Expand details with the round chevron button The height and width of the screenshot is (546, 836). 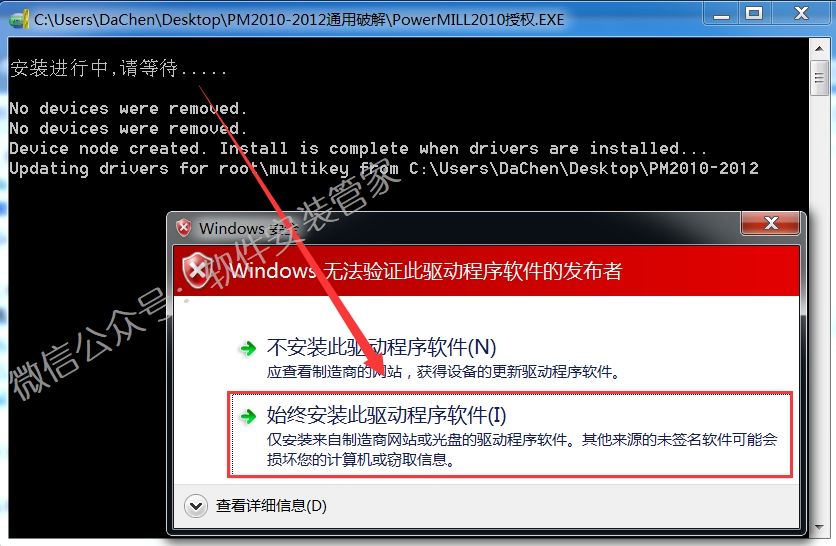[196, 505]
